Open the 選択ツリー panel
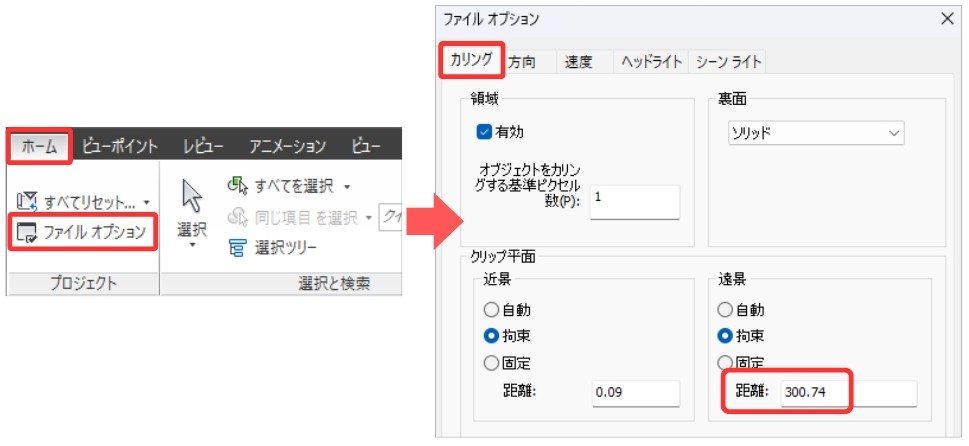The height and width of the screenshot is (446, 969). (x=273, y=248)
